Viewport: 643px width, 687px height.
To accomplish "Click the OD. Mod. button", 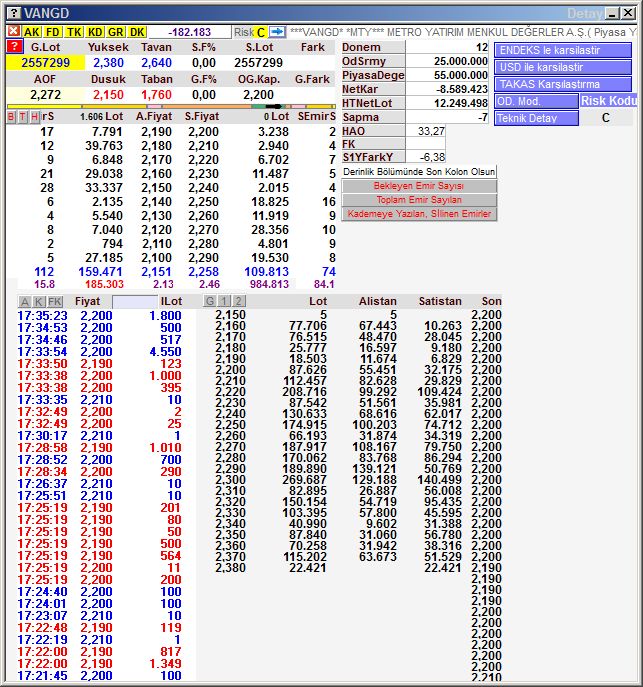I will tap(536, 102).
